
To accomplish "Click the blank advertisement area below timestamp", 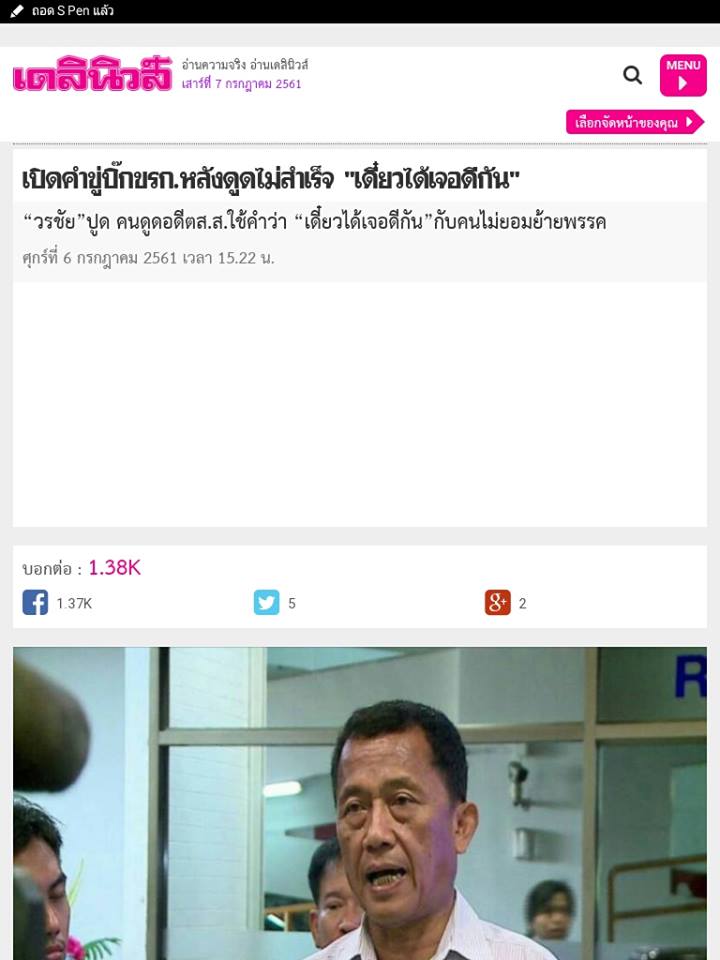I will tap(360, 404).
